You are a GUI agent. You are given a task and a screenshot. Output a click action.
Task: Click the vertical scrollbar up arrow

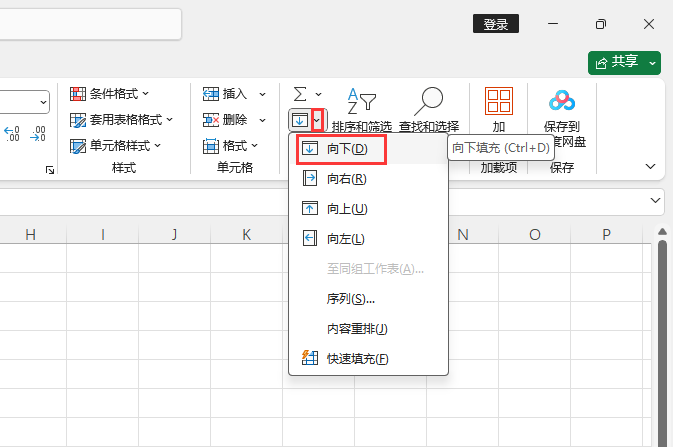click(x=662, y=232)
